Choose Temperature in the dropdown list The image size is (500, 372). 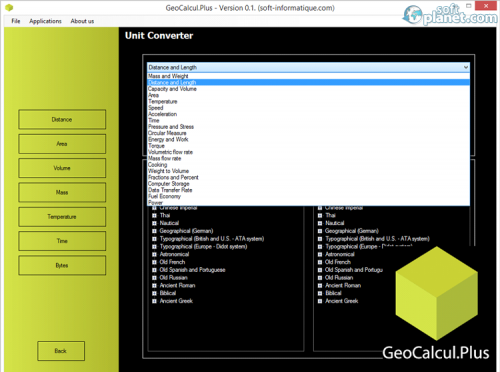point(308,101)
